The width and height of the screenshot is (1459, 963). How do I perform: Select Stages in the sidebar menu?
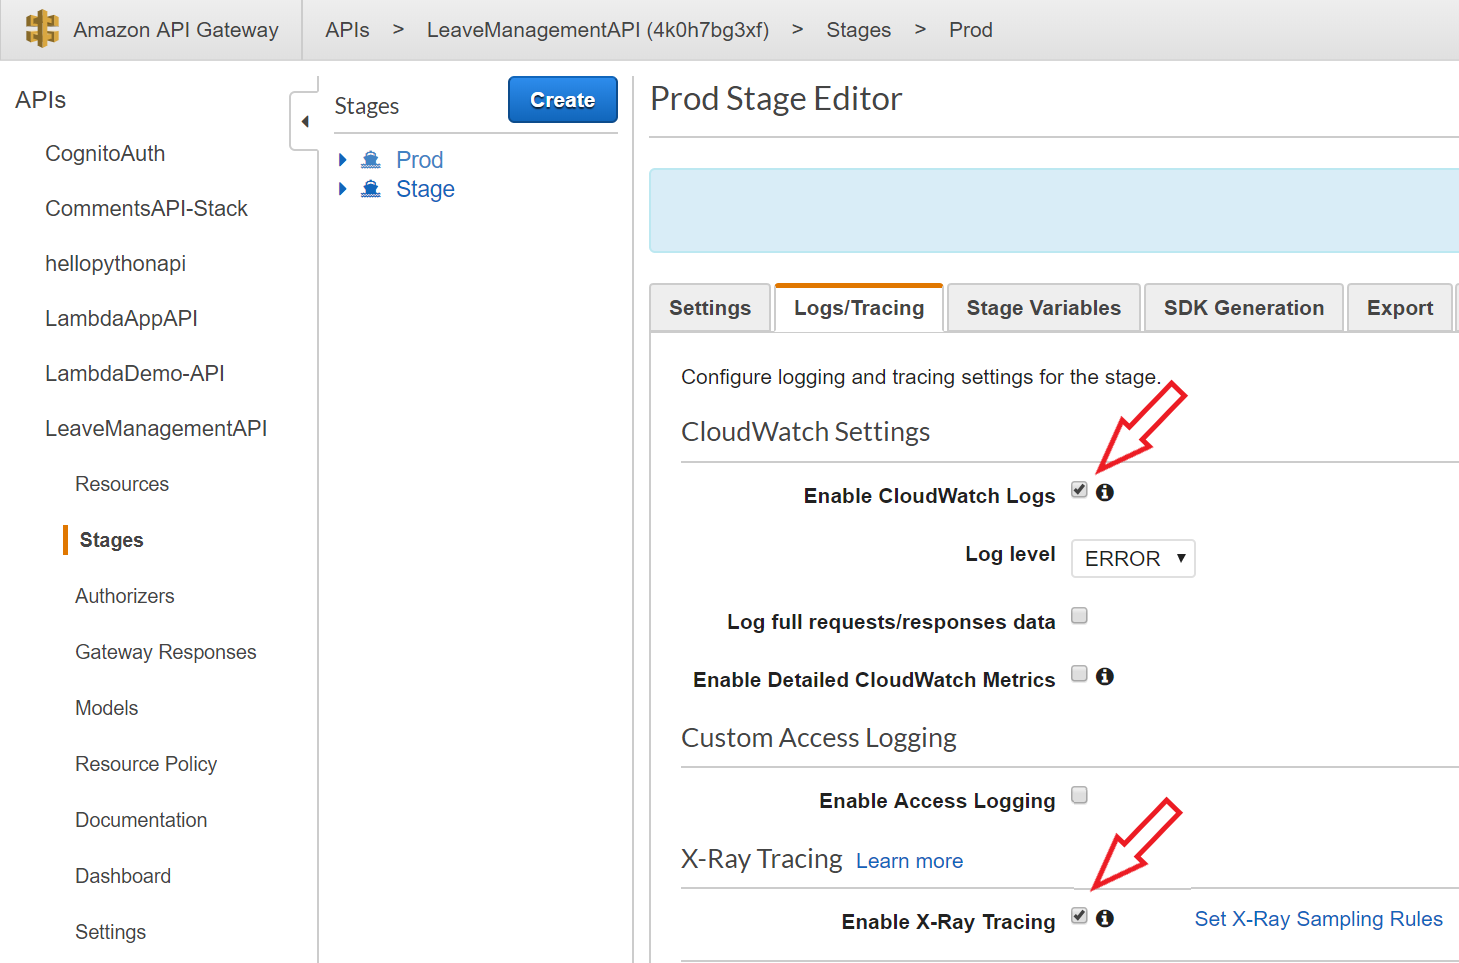[x=111, y=540]
